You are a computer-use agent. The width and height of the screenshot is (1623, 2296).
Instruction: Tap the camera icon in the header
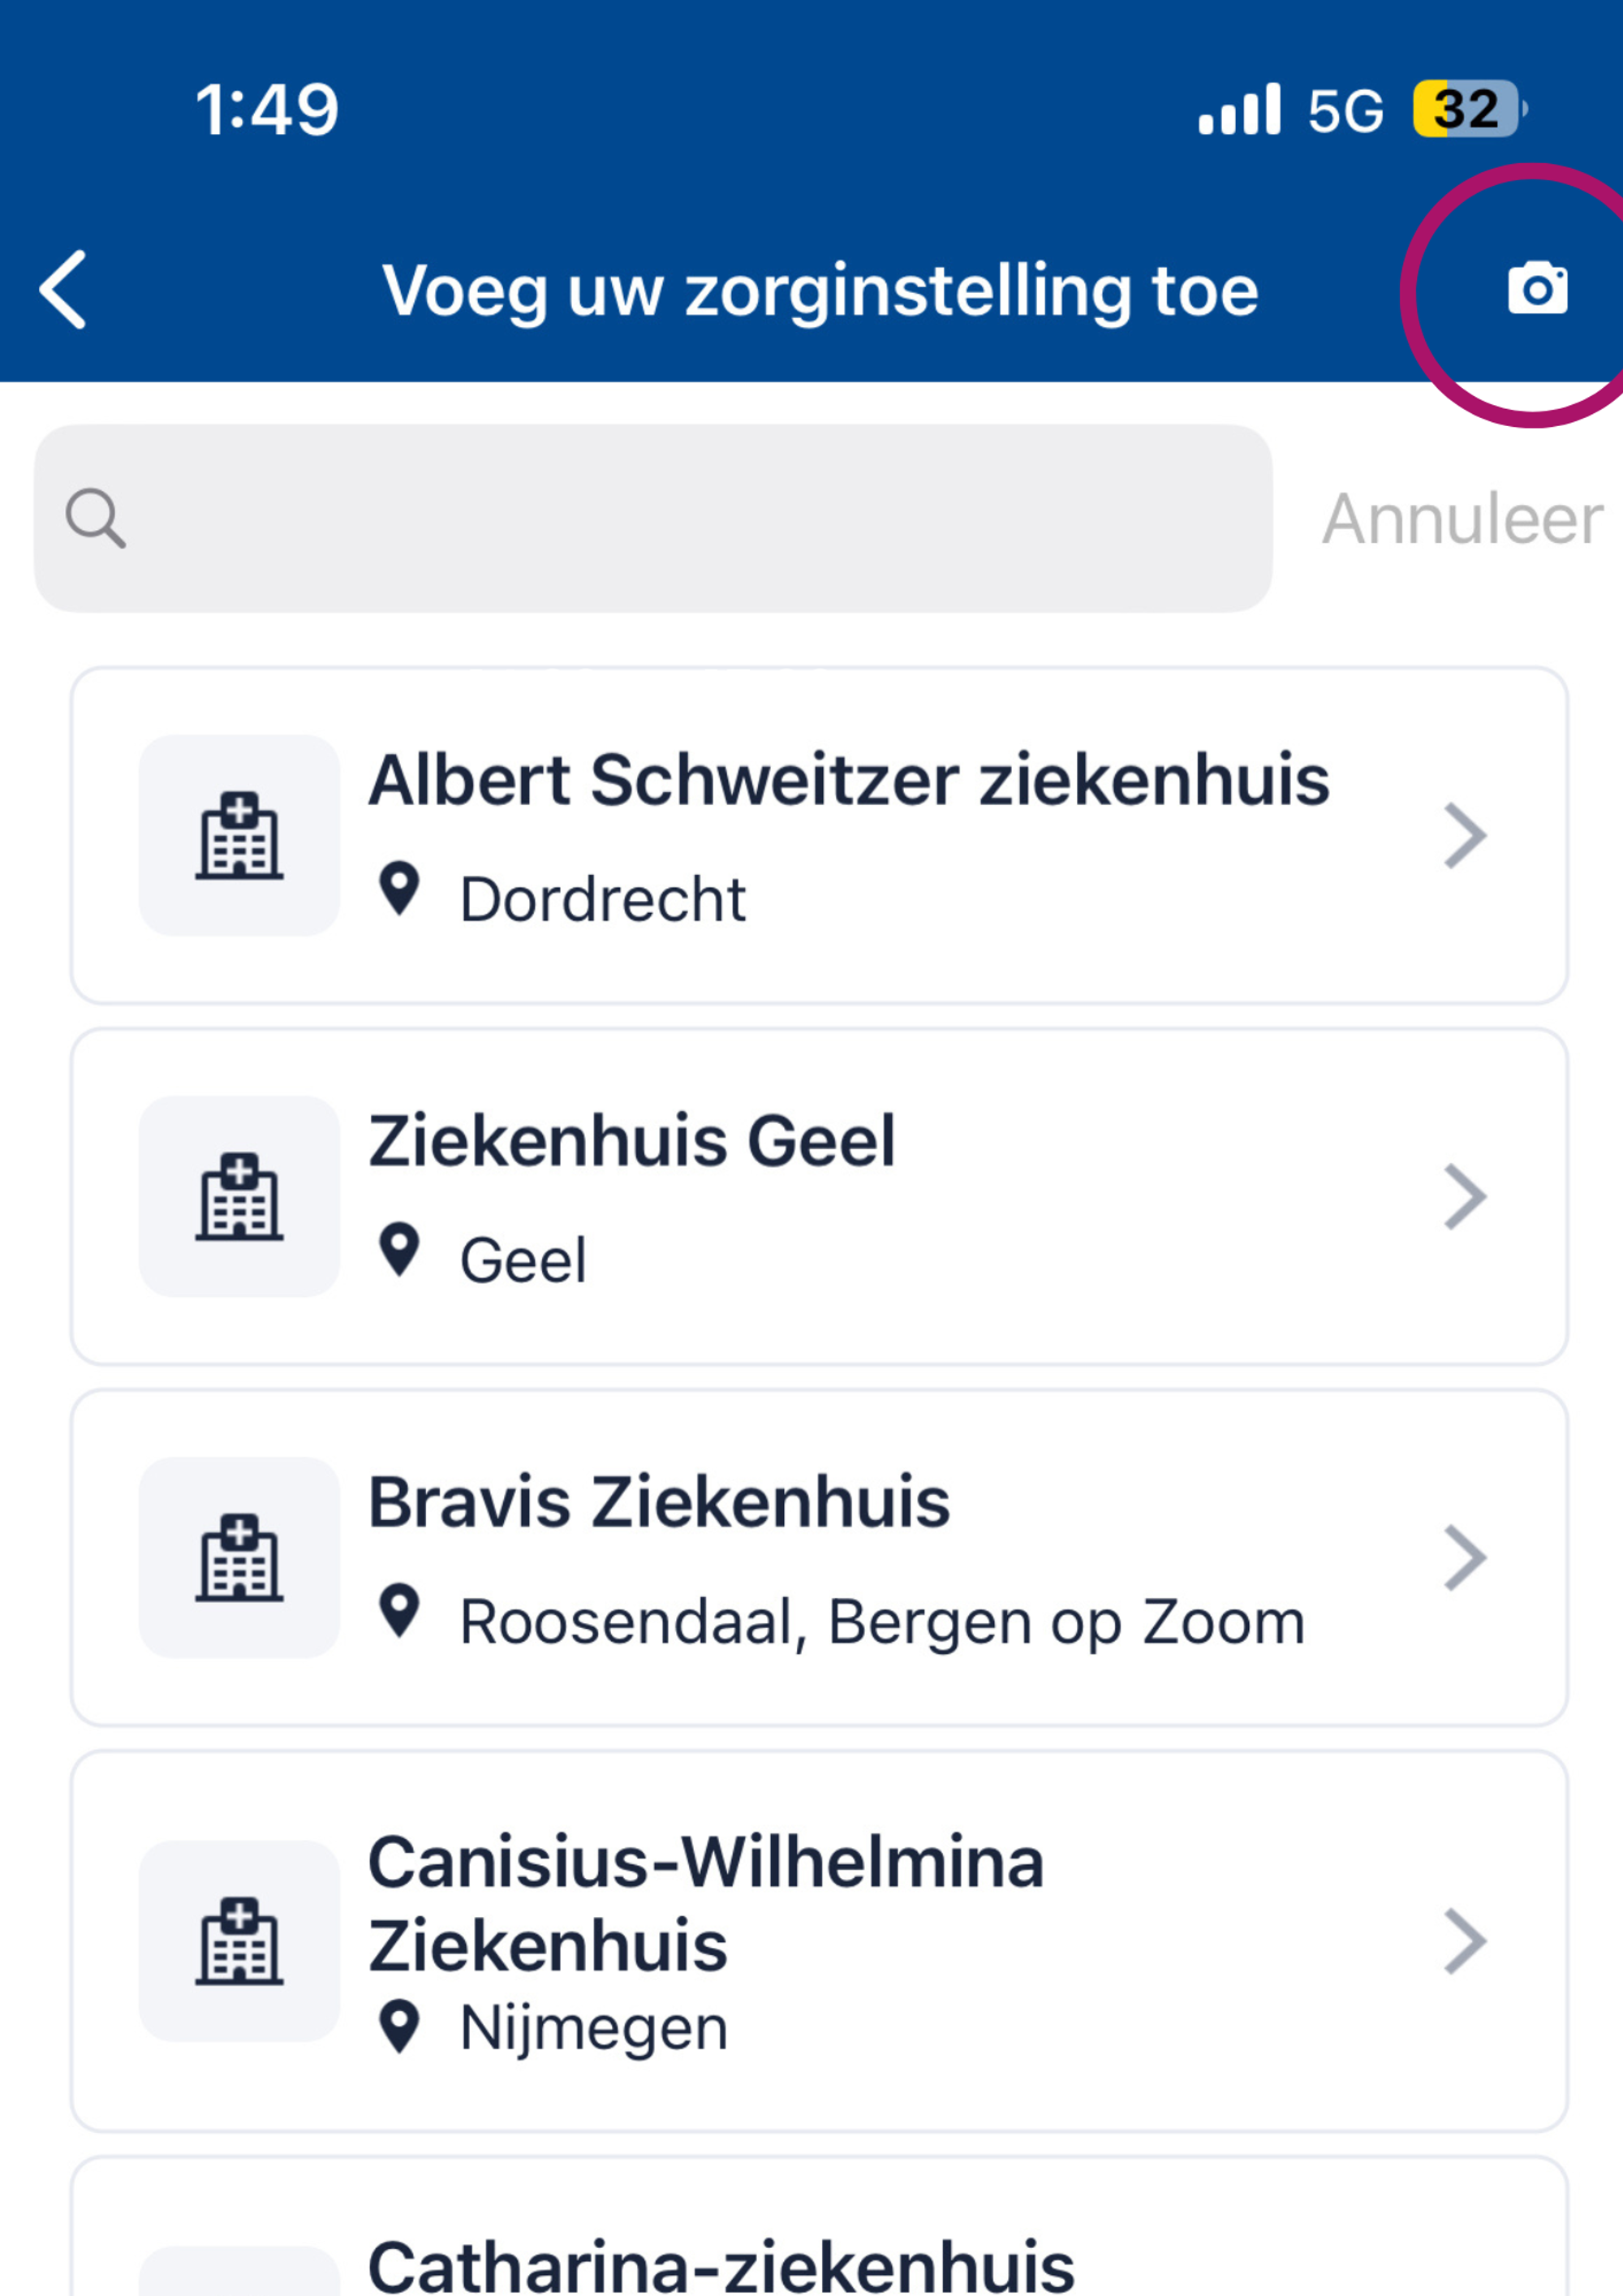point(1537,289)
